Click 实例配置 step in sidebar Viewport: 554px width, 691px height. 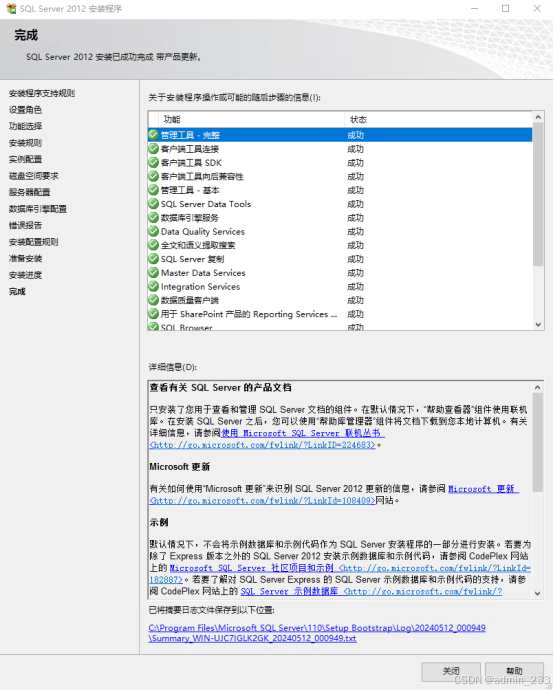coord(25,159)
